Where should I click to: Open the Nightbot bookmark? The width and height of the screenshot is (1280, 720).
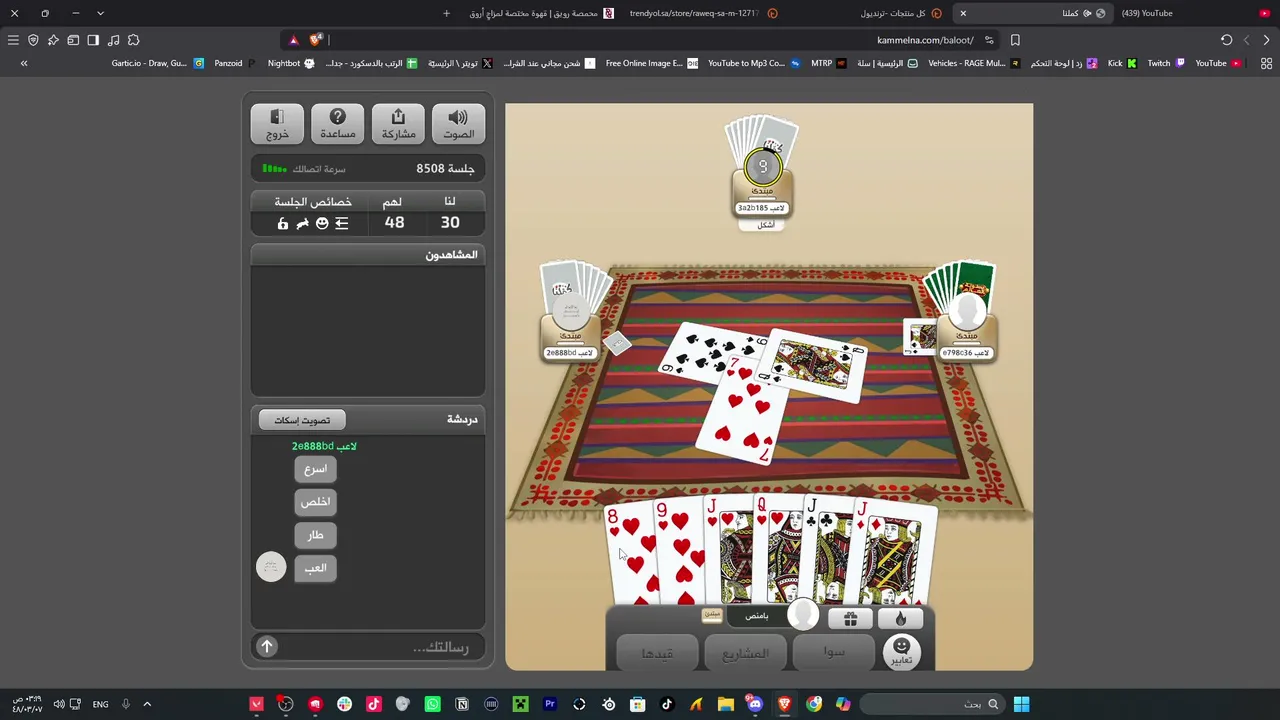291,63
